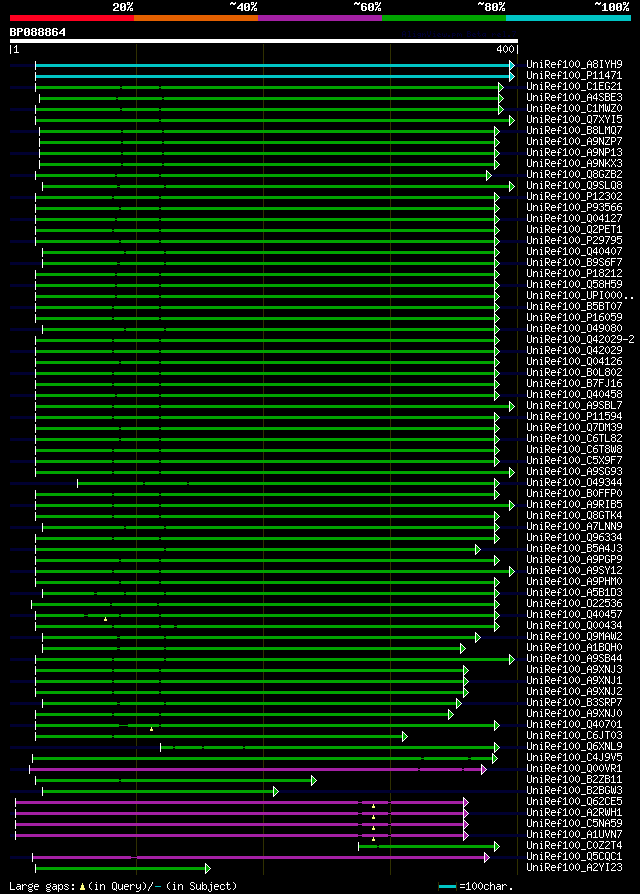Click the cyan alignment bar for UniRef100_A8IYH9
The width and height of the screenshot is (640, 894).
click(x=274, y=66)
